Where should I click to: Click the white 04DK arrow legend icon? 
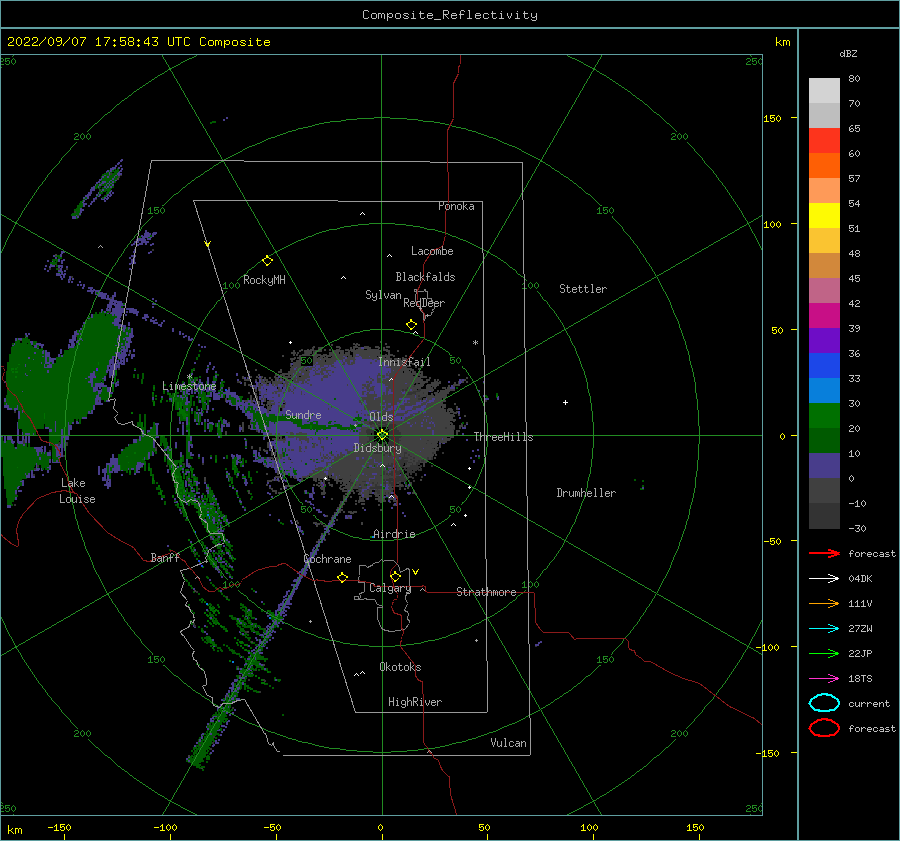[824, 578]
